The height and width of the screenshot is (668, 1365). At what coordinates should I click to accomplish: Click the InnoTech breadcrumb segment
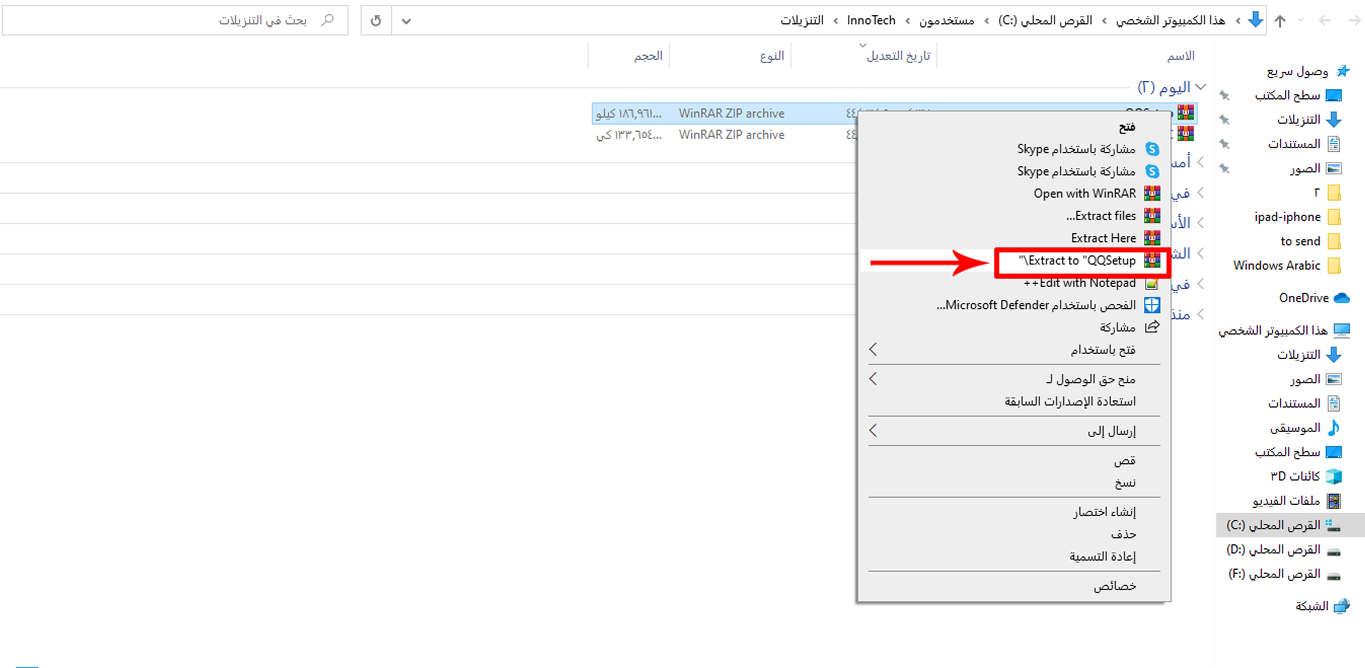pos(871,20)
